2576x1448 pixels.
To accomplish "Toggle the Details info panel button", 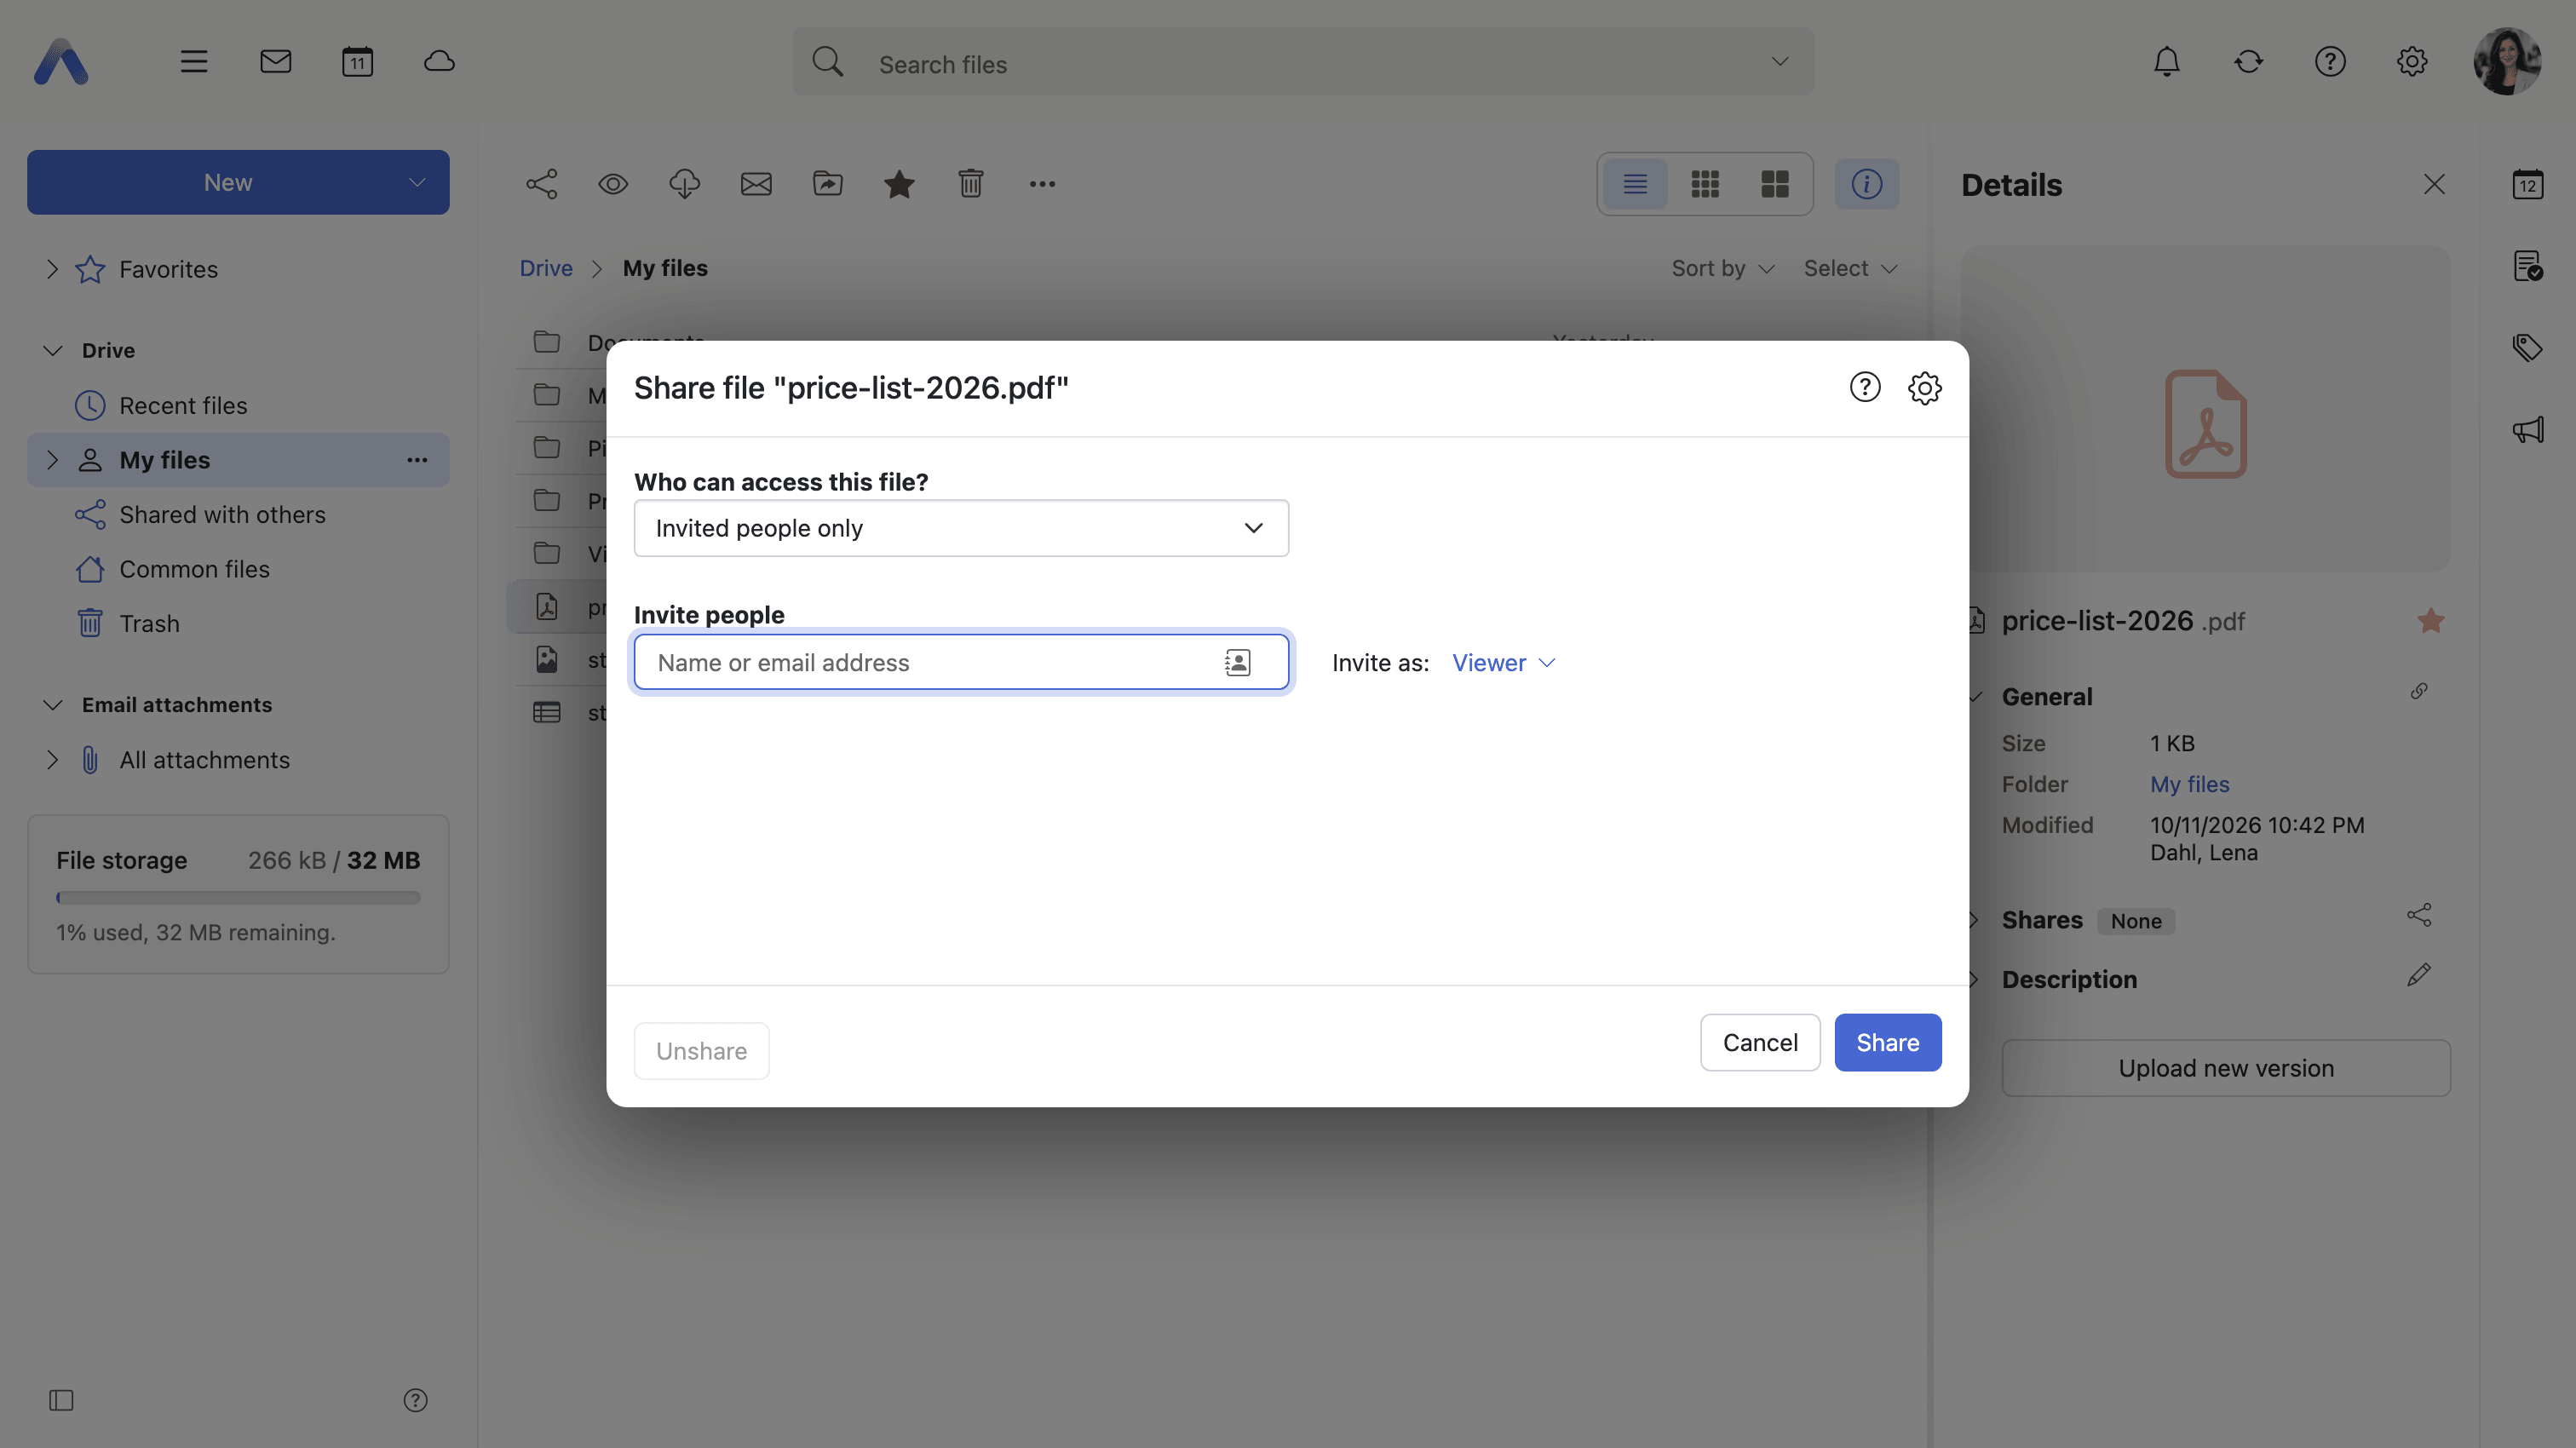I will point(1866,184).
